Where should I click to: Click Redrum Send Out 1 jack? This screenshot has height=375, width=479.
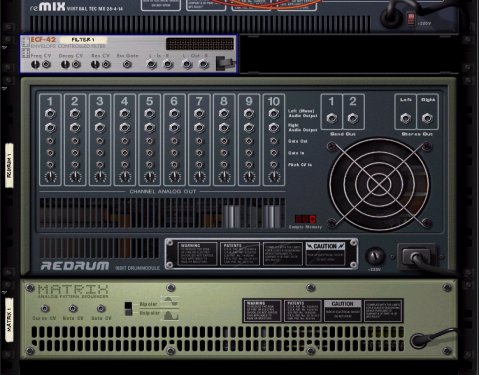click(x=332, y=118)
